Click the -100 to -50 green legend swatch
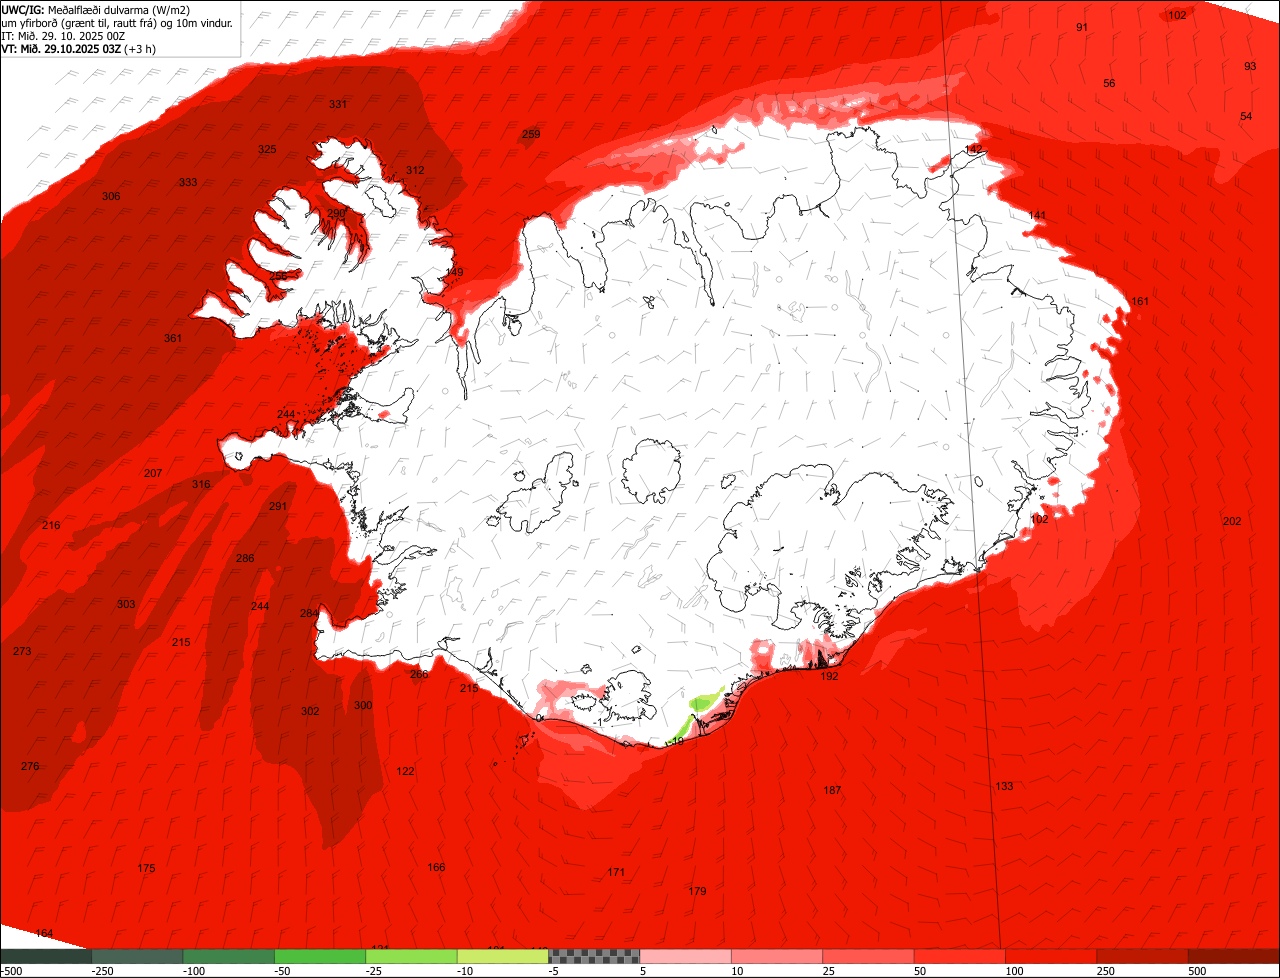 click(x=228, y=956)
